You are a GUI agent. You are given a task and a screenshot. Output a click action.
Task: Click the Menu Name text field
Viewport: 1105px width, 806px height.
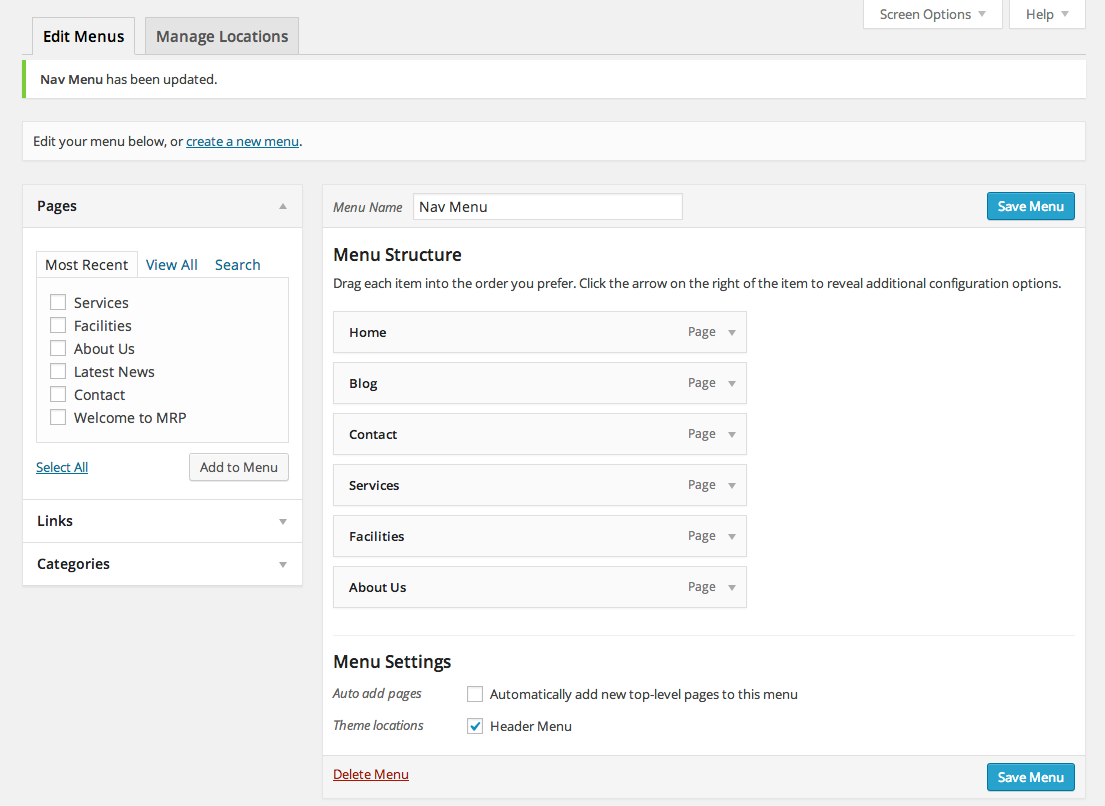tap(547, 207)
